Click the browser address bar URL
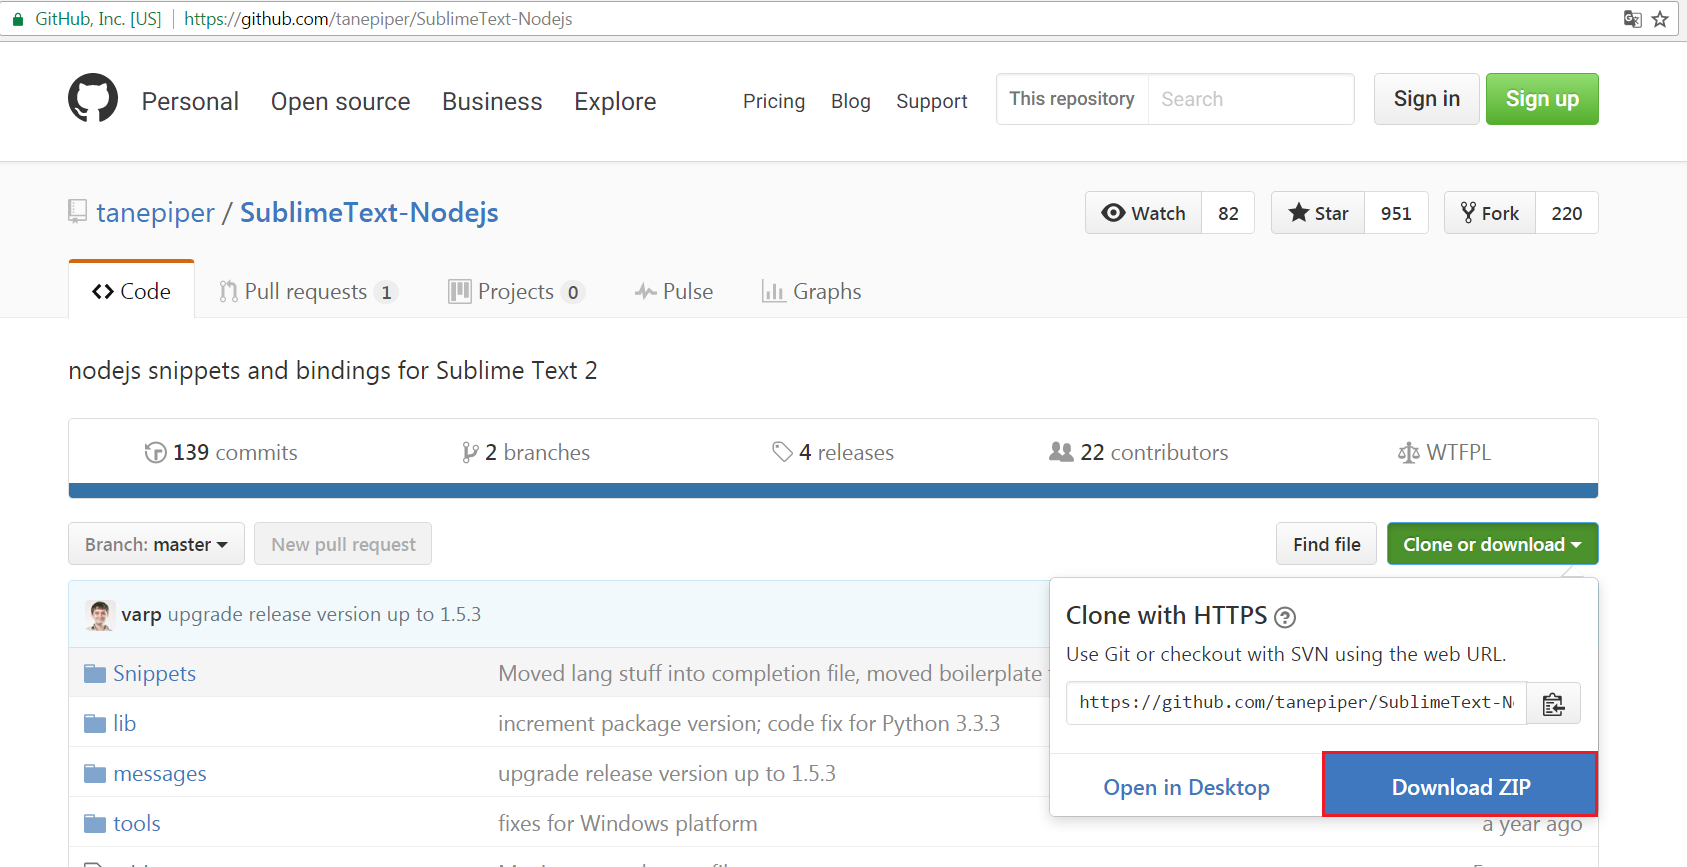1687x867 pixels. pyautogui.click(x=378, y=19)
